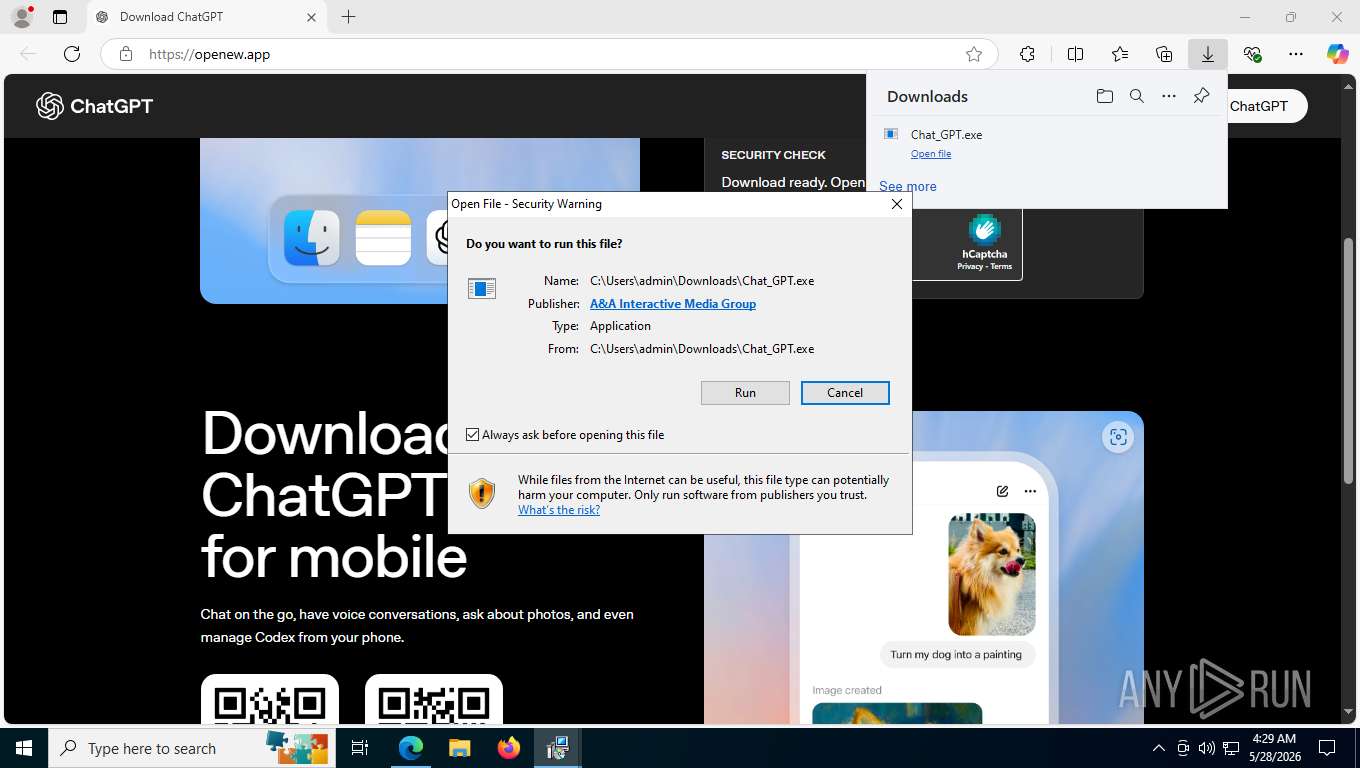Click the Type here to search box
The height and width of the screenshot is (768, 1360).
(x=192, y=748)
